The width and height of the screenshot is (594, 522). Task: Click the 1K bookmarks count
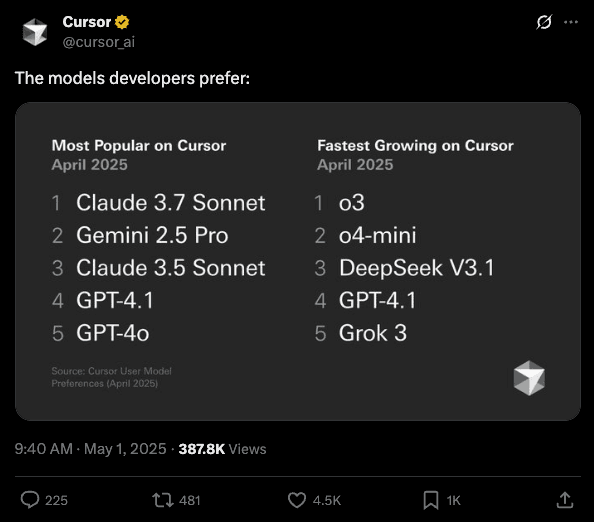[453, 500]
